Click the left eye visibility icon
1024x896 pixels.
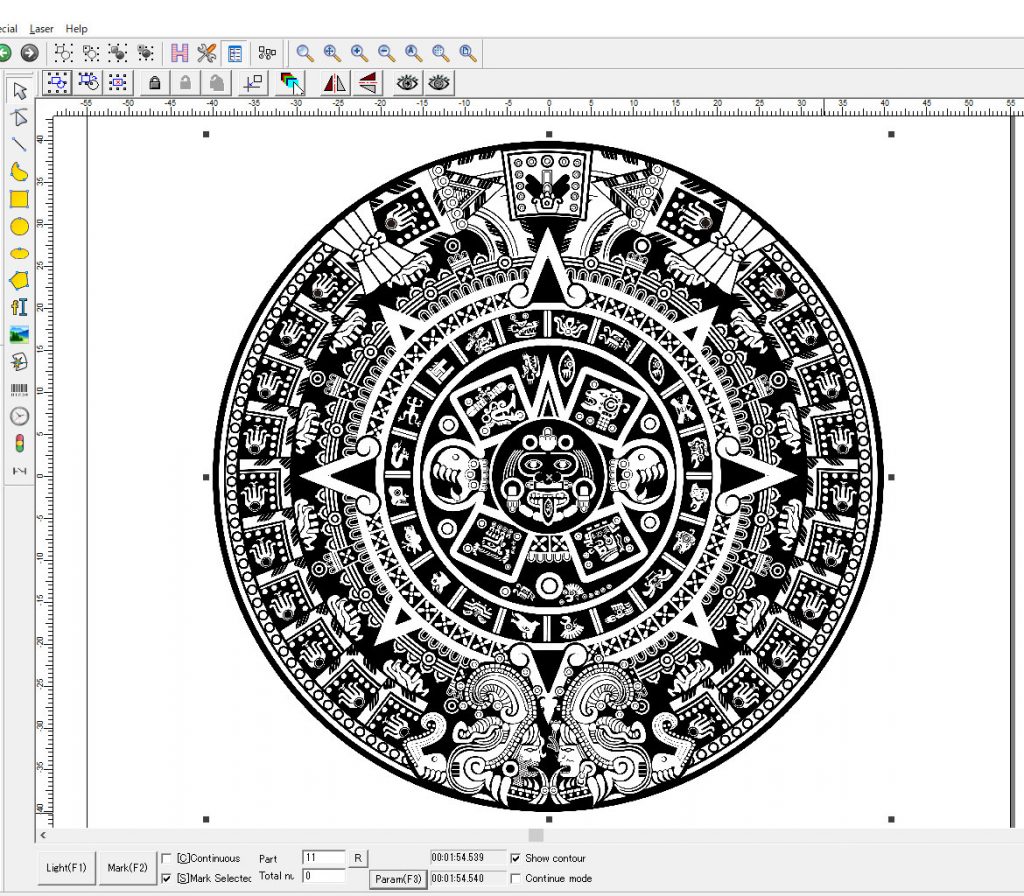tap(408, 83)
